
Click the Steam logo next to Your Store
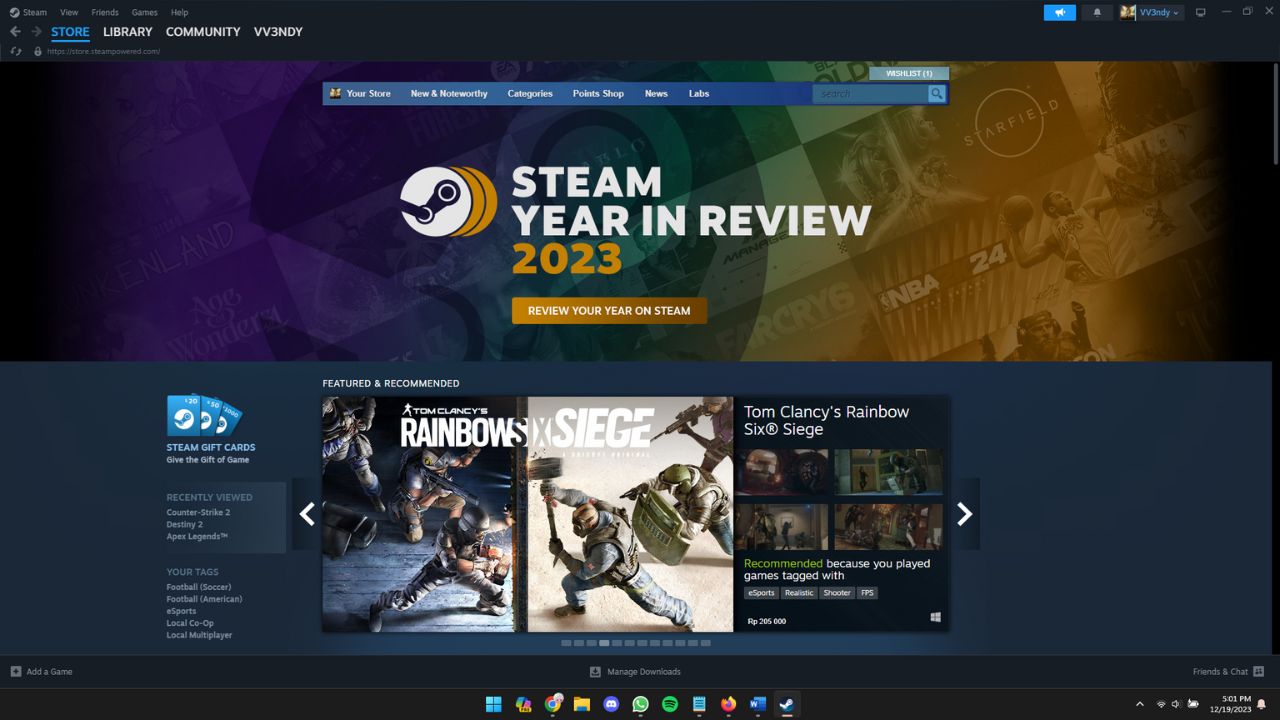tap(335, 93)
